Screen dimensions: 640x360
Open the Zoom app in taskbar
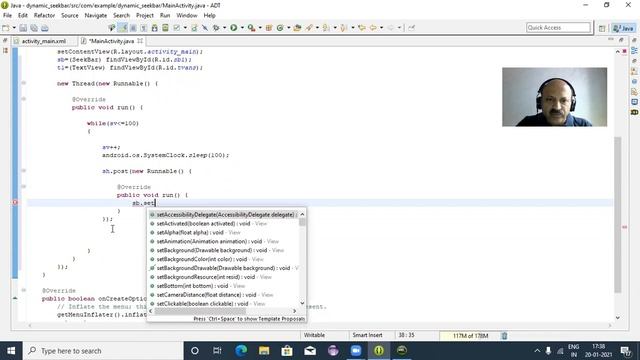click(356, 351)
